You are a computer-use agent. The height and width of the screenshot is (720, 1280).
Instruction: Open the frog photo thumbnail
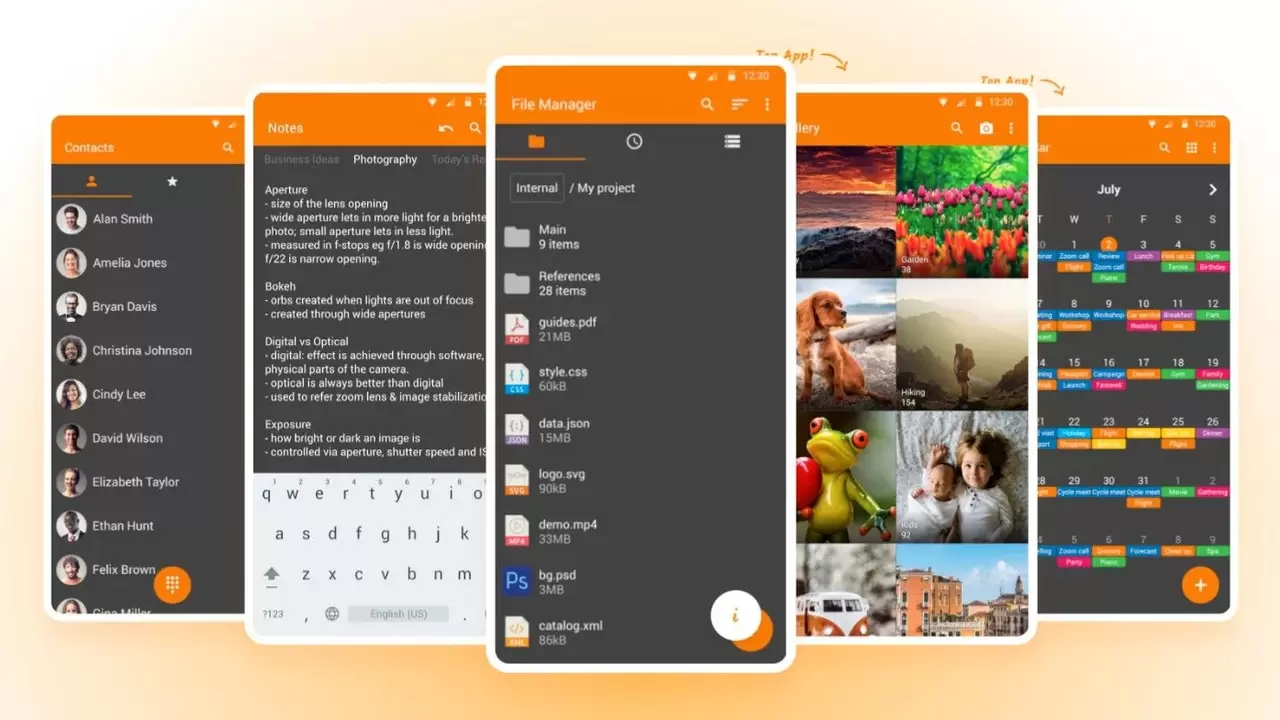(x=846, y=477)
